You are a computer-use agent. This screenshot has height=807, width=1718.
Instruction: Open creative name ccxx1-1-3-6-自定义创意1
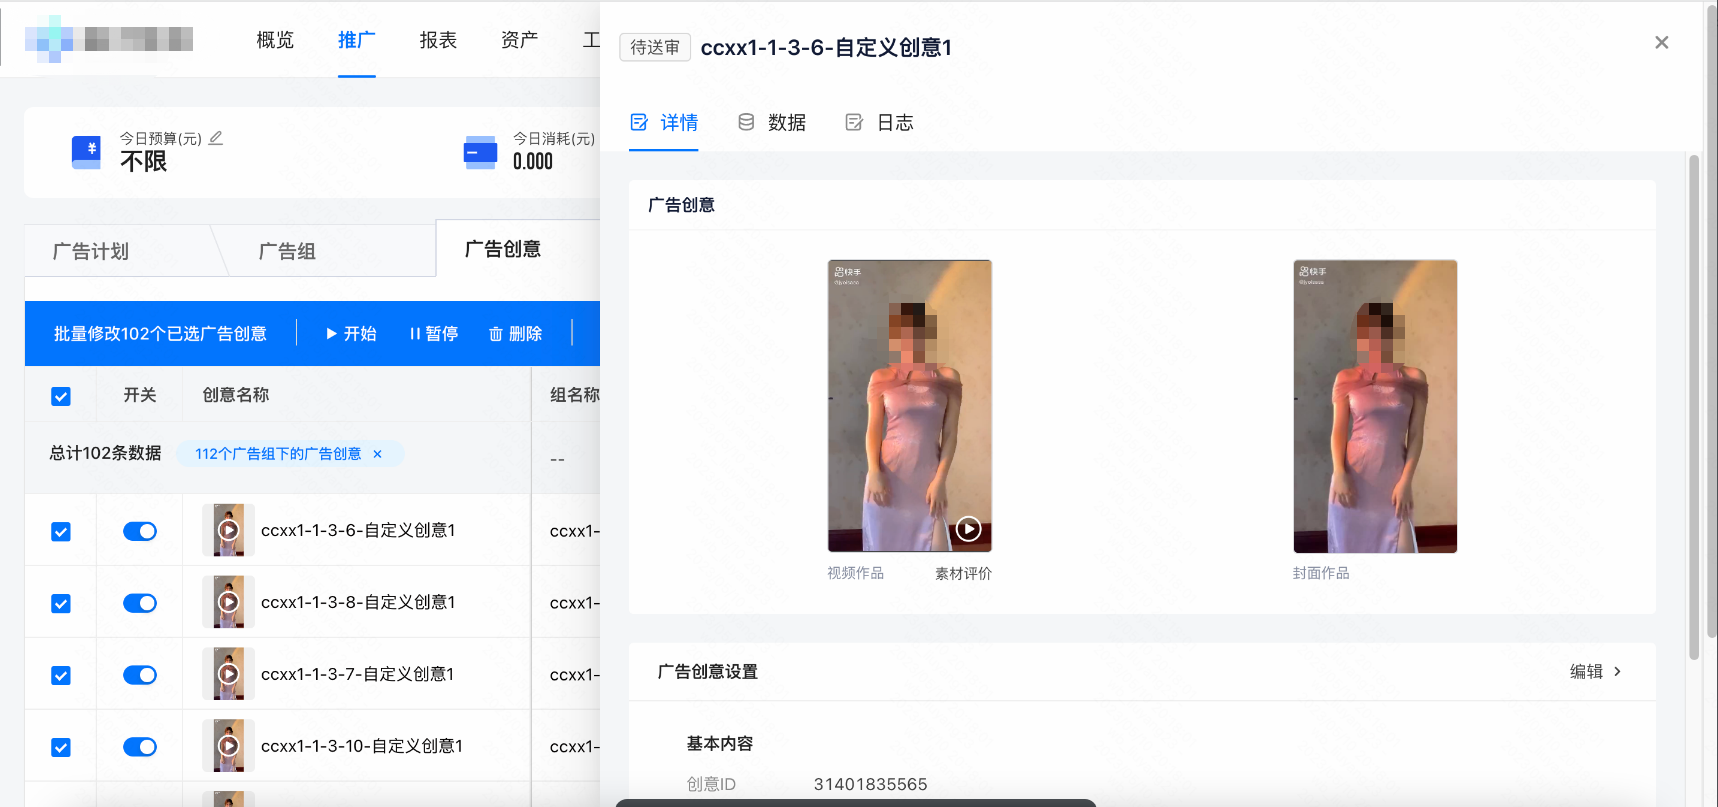[x=358, y=530]
